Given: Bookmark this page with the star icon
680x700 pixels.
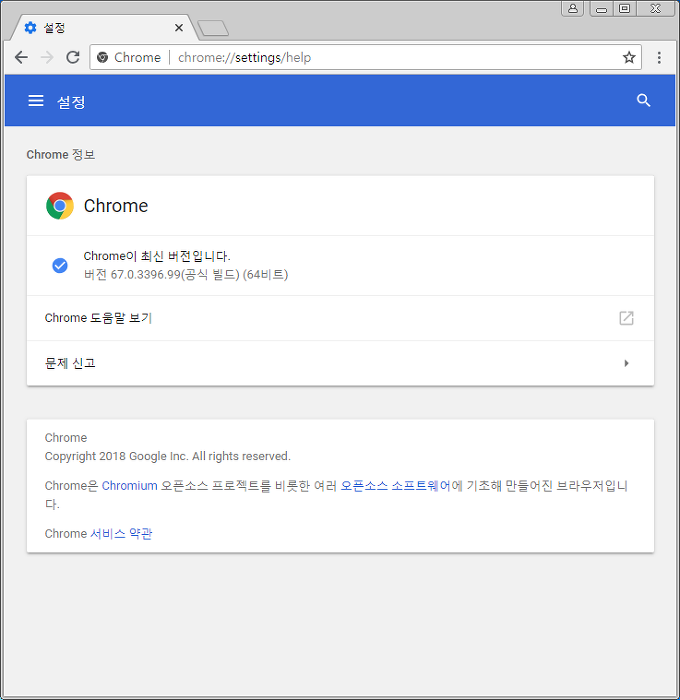Looking at the screenshot, I should [629, 57].
